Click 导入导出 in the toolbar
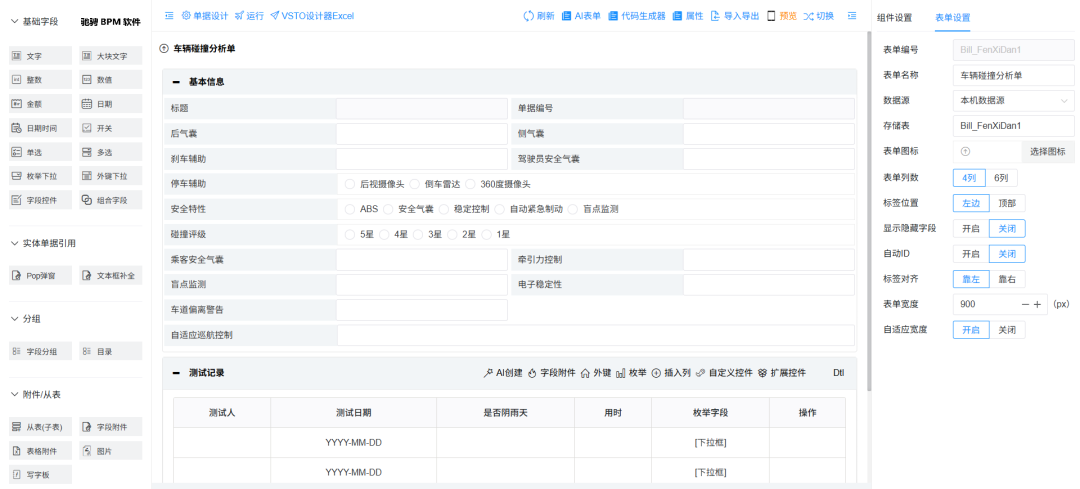The width and height of the screenshot is (1080, 489). [x=735, y=16]
